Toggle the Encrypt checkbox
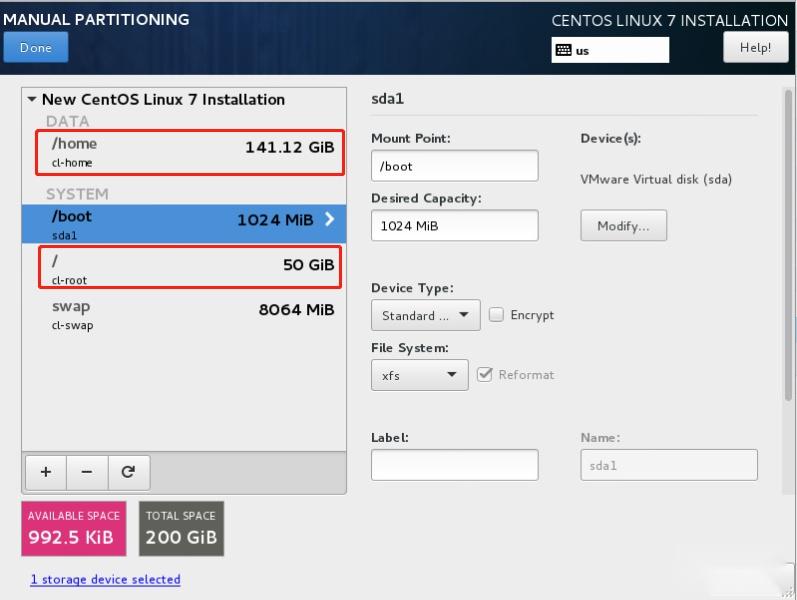Viewport: 797px width, 600px height. click(496, 315)
